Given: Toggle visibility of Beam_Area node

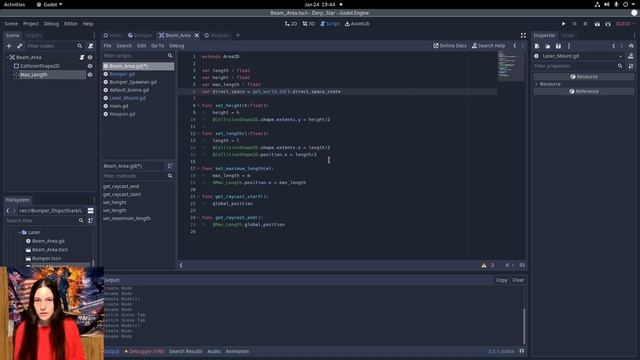Looking at the screenshot, I should [90, 58].
